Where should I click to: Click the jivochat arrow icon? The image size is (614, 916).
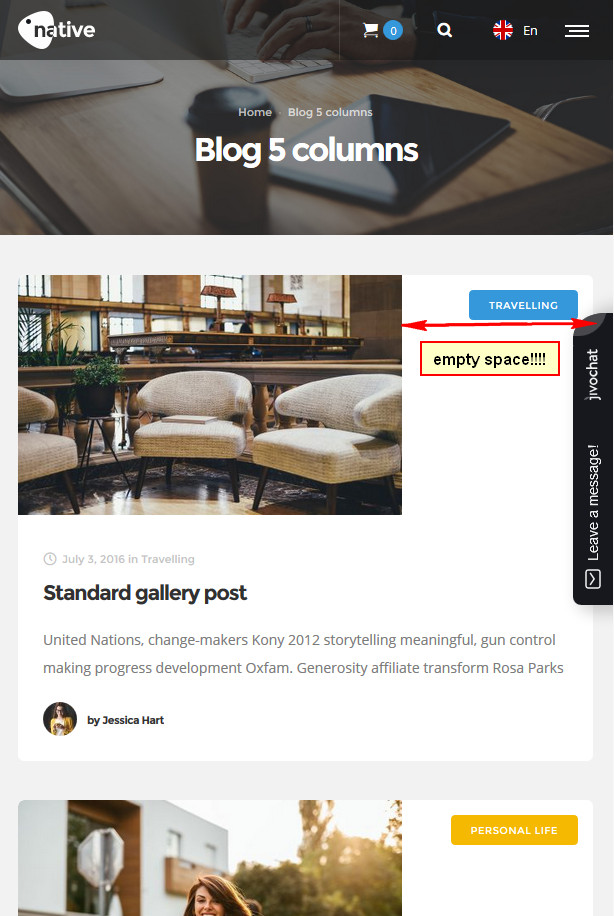tap(592, 579)
